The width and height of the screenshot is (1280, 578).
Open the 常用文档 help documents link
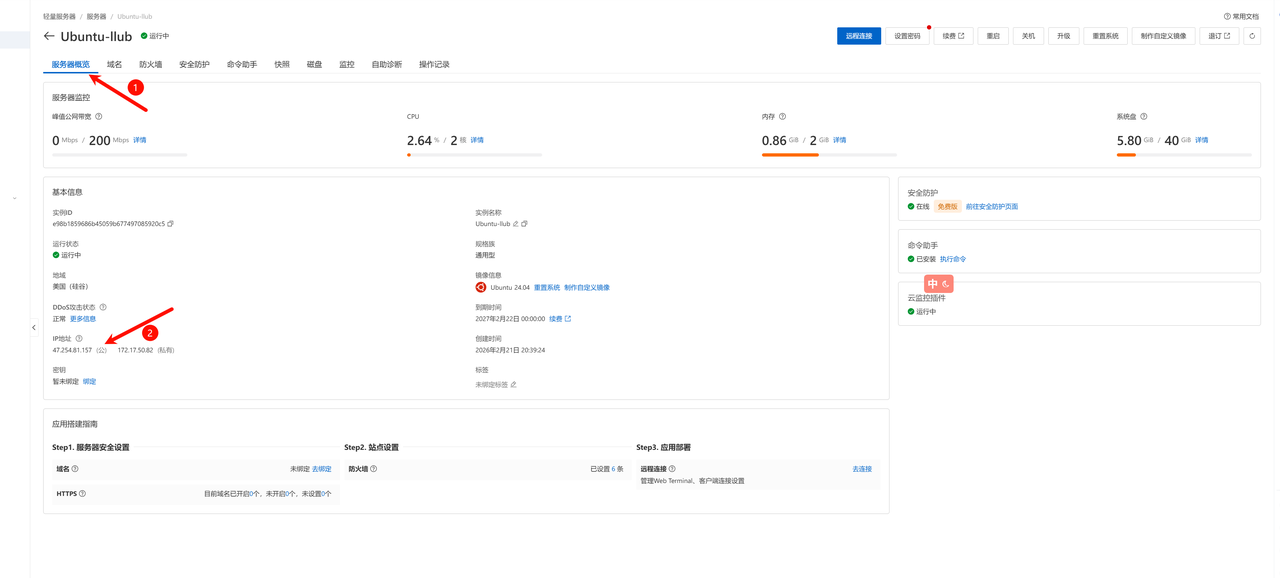pos(1241,17)
